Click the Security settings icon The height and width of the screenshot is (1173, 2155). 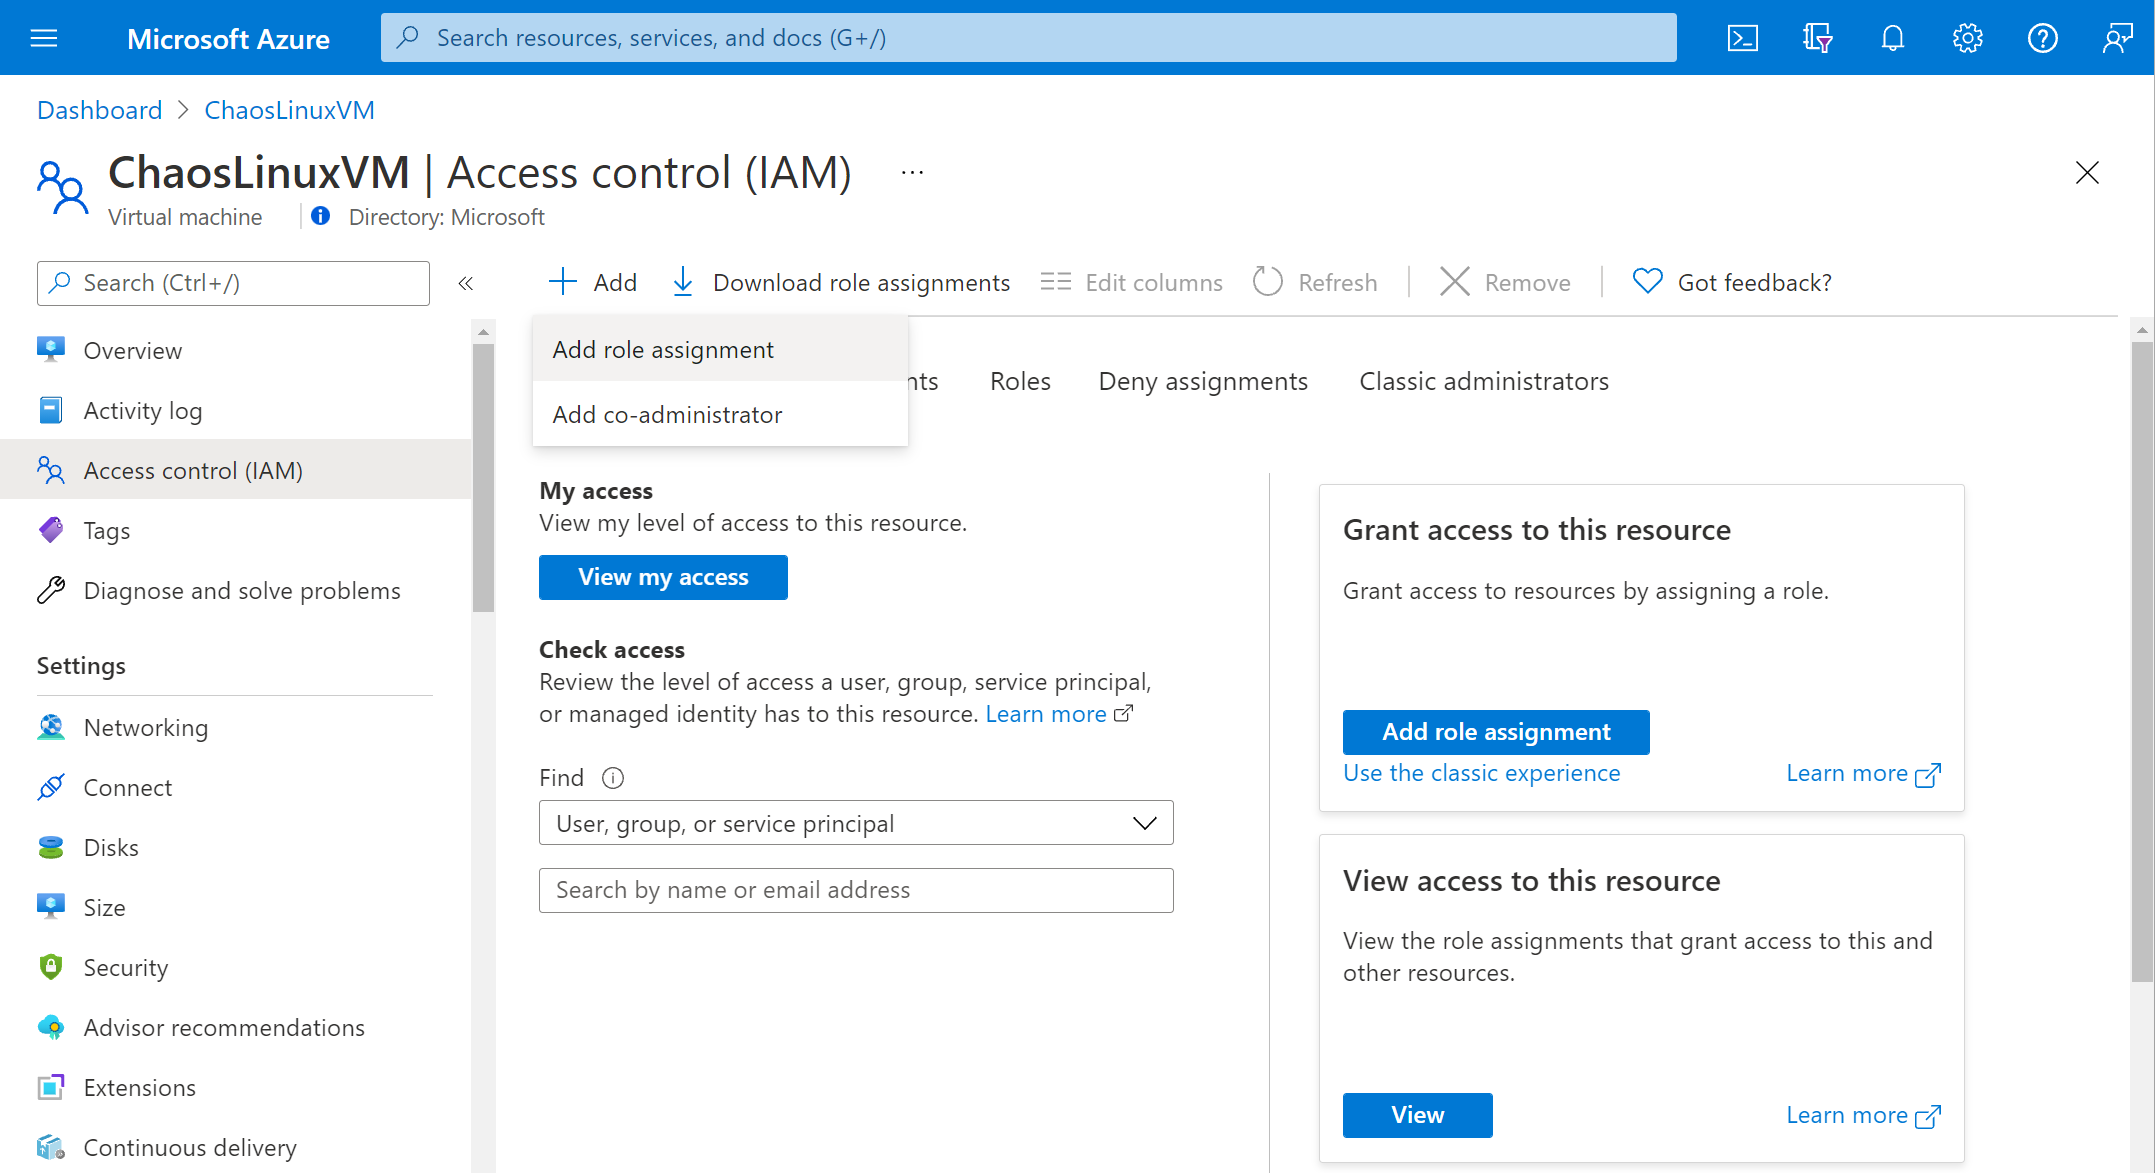[51, 968]
